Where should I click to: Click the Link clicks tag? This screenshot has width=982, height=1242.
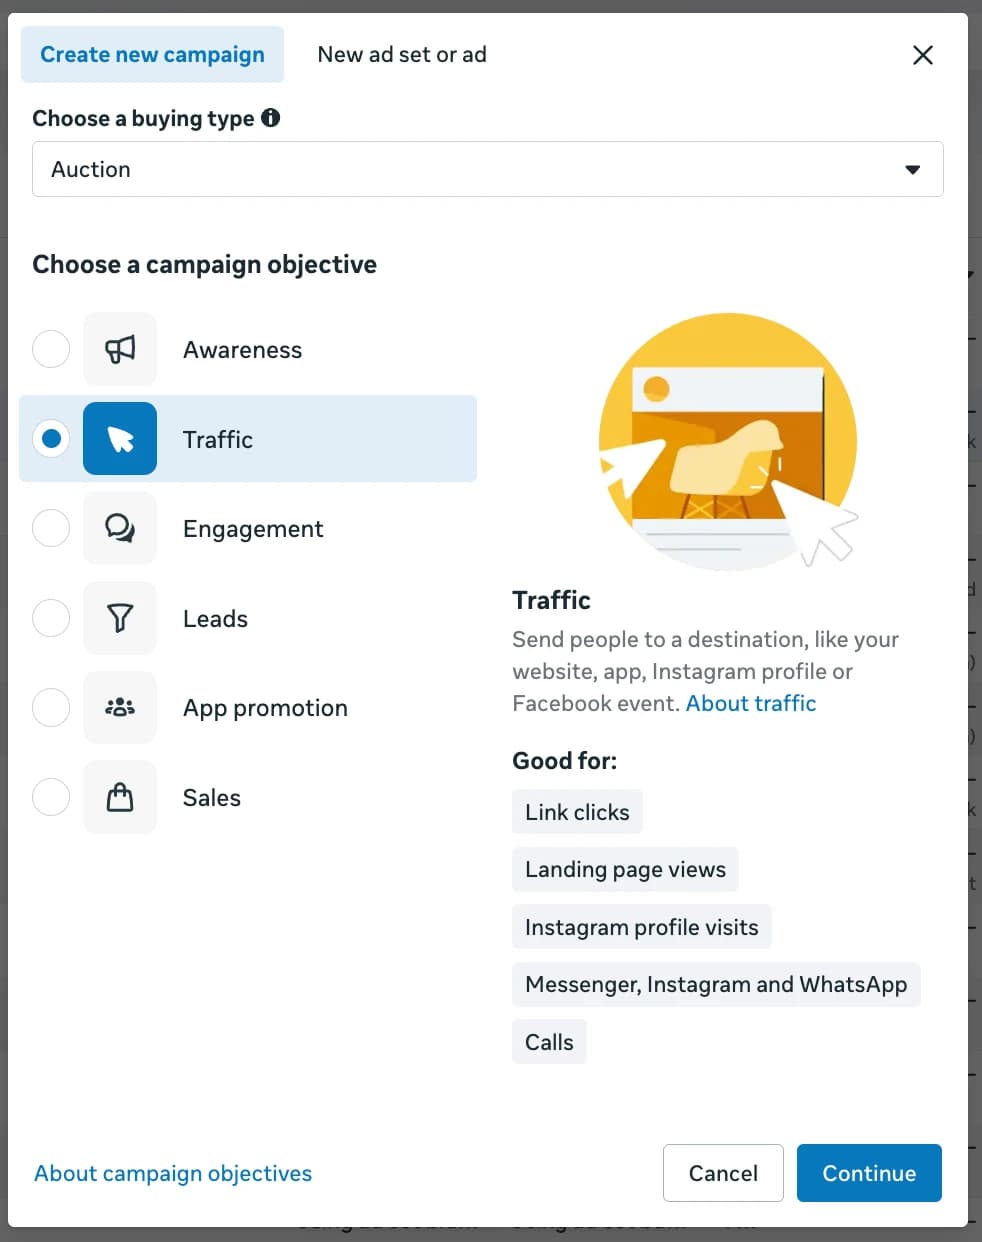(577, 812)
